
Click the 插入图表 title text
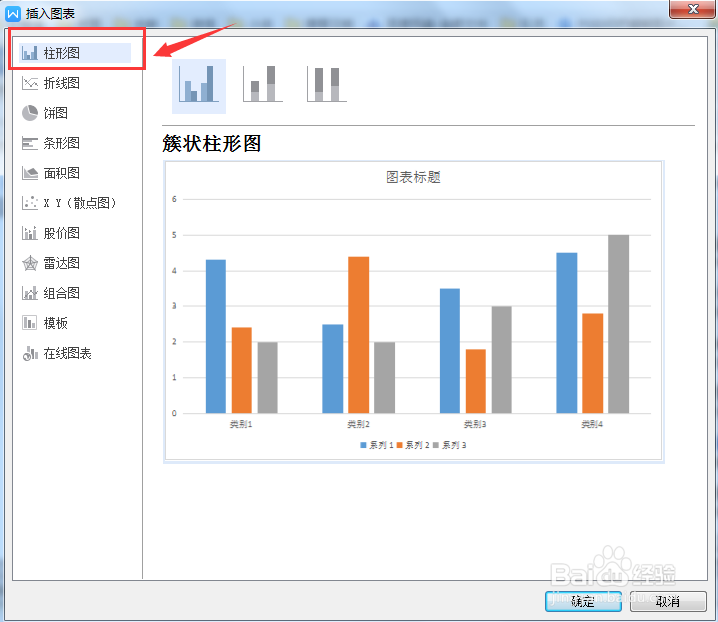pos(50,14)
